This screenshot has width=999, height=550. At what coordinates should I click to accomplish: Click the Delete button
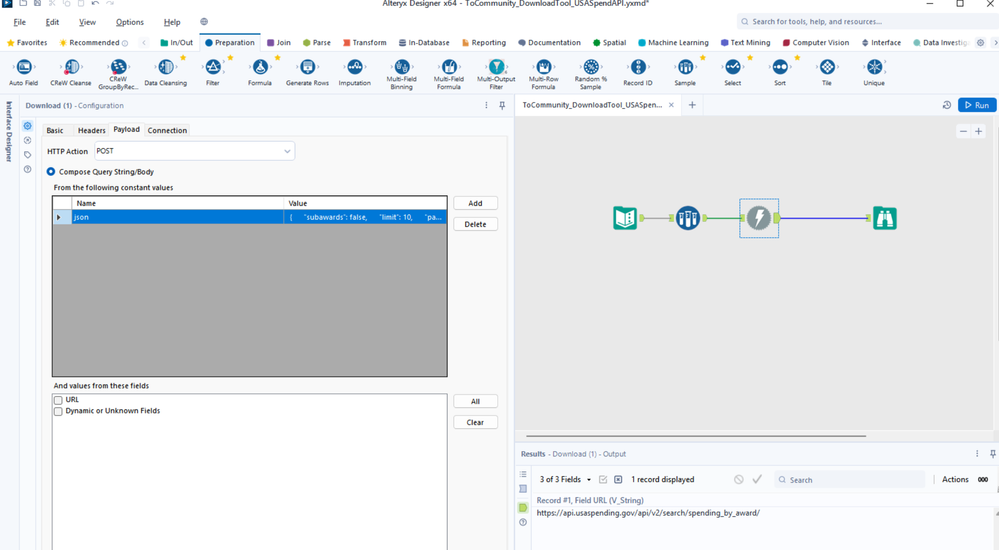tap(475, 224)
